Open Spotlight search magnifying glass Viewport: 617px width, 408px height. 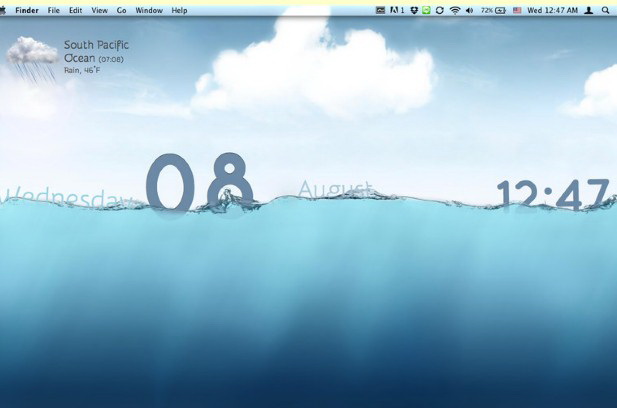605,9
